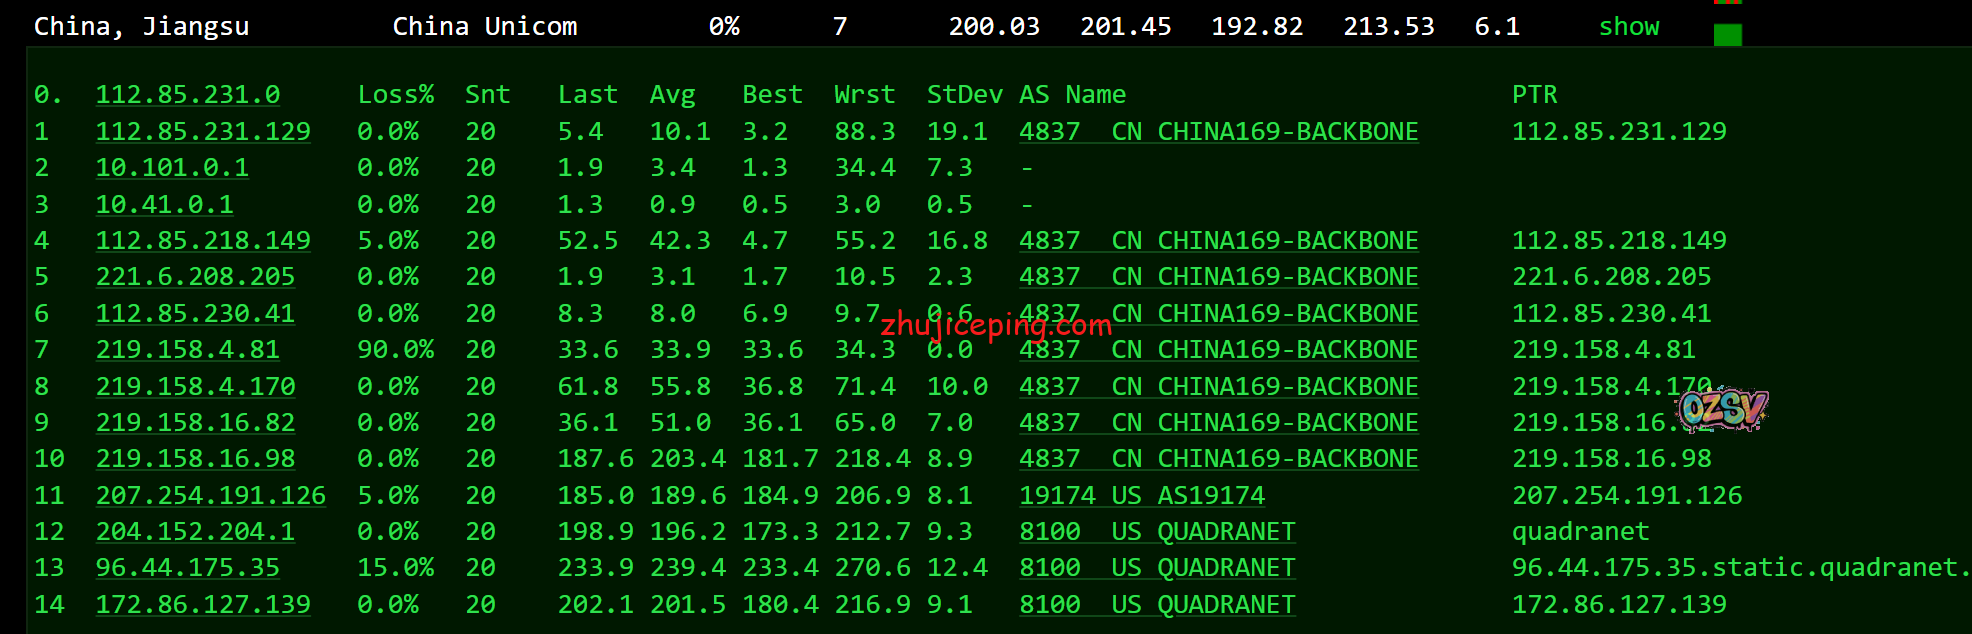Screen dimensions: 1972x634
Task: Open the 19174 US AS19174 link
Action: (x=1141, y=496)
